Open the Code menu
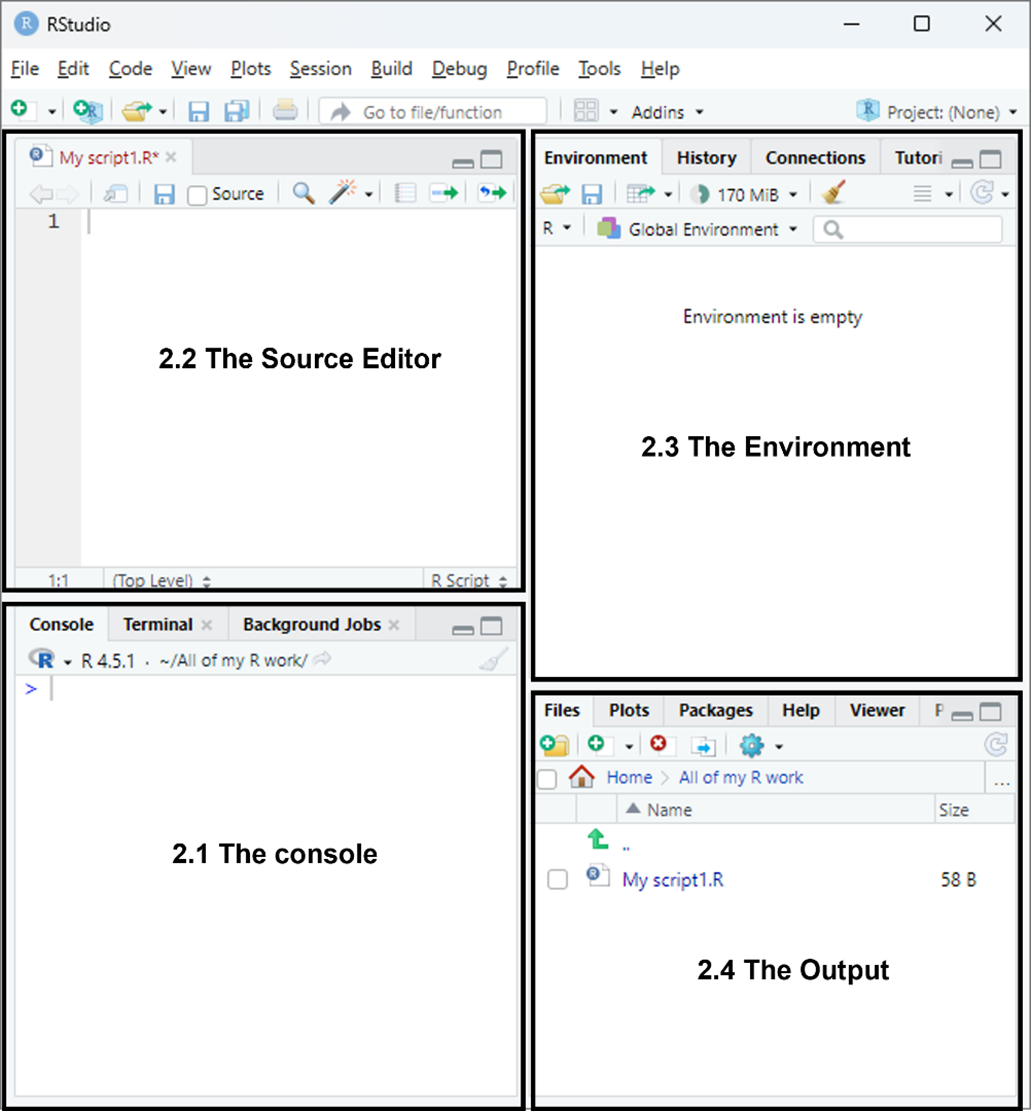This screenshot has height=1111, width=1031. coord(130,69)
